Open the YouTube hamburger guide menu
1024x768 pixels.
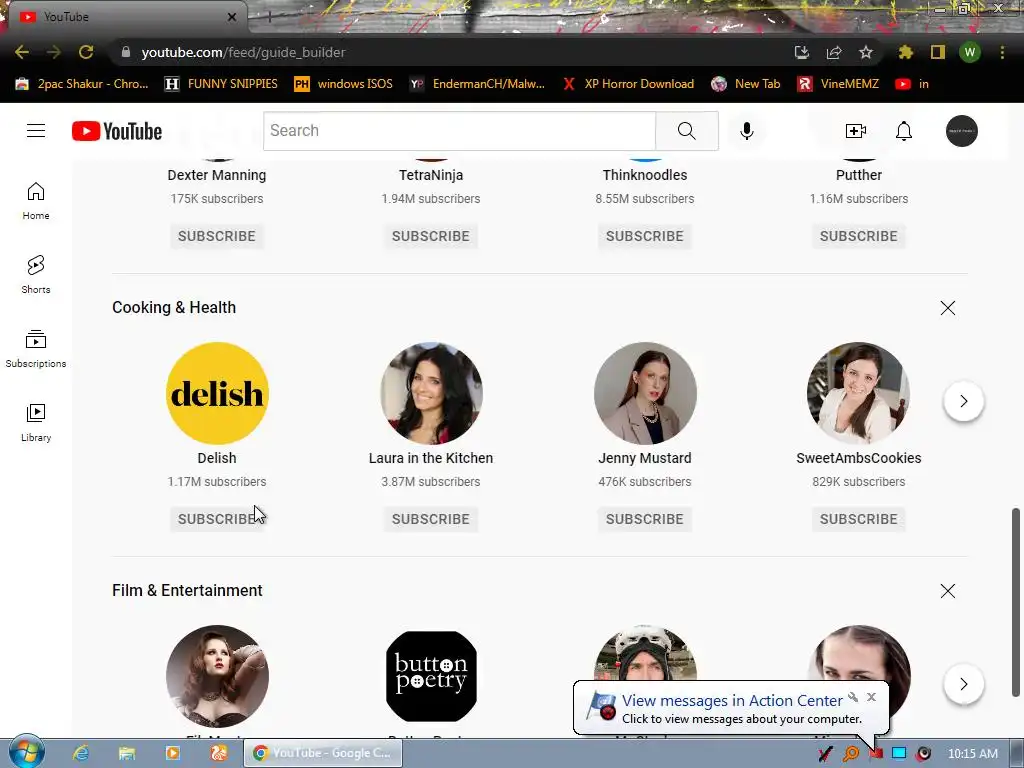coord(36,131)
